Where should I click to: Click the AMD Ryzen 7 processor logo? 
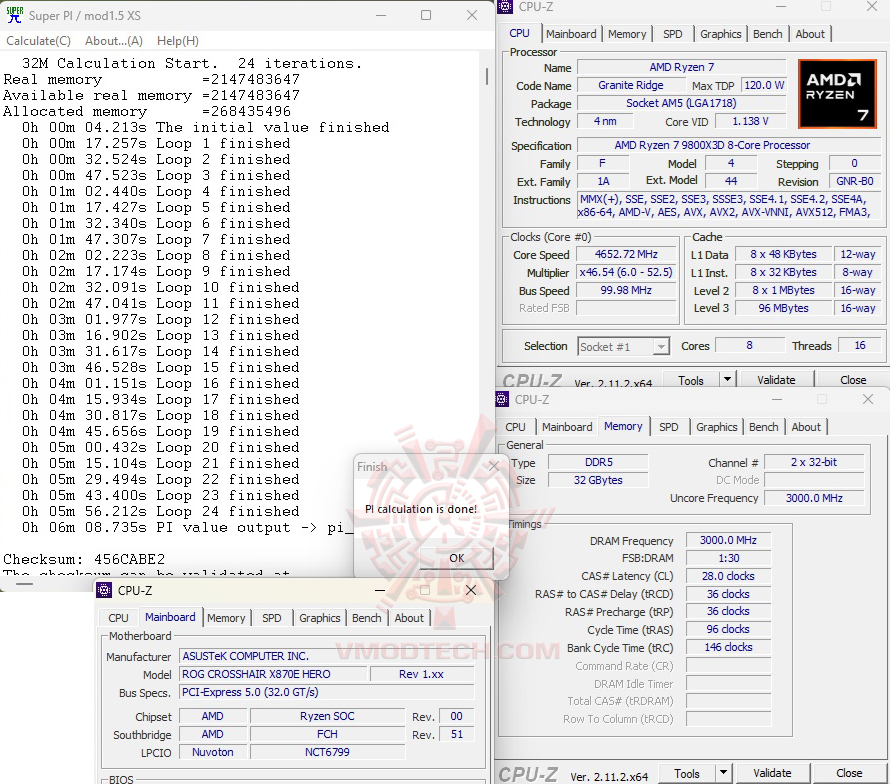pos(837,94)
